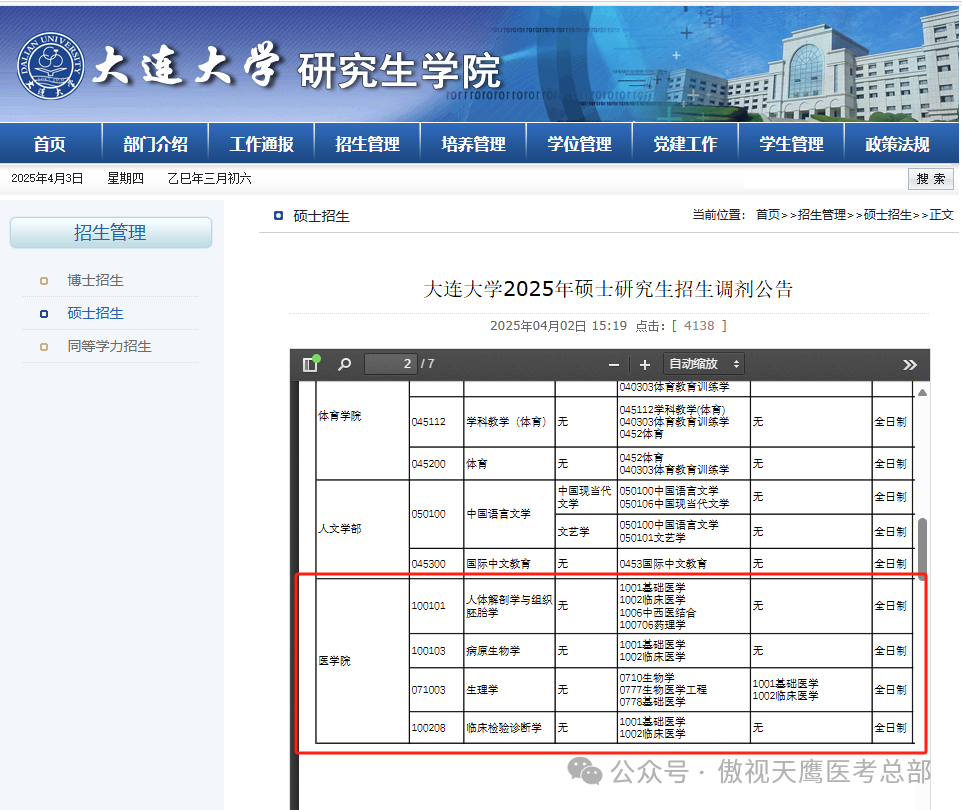The image size is (962, 810).
Task: Open the 工作通报 navigation tab
Action: [261, 144]
